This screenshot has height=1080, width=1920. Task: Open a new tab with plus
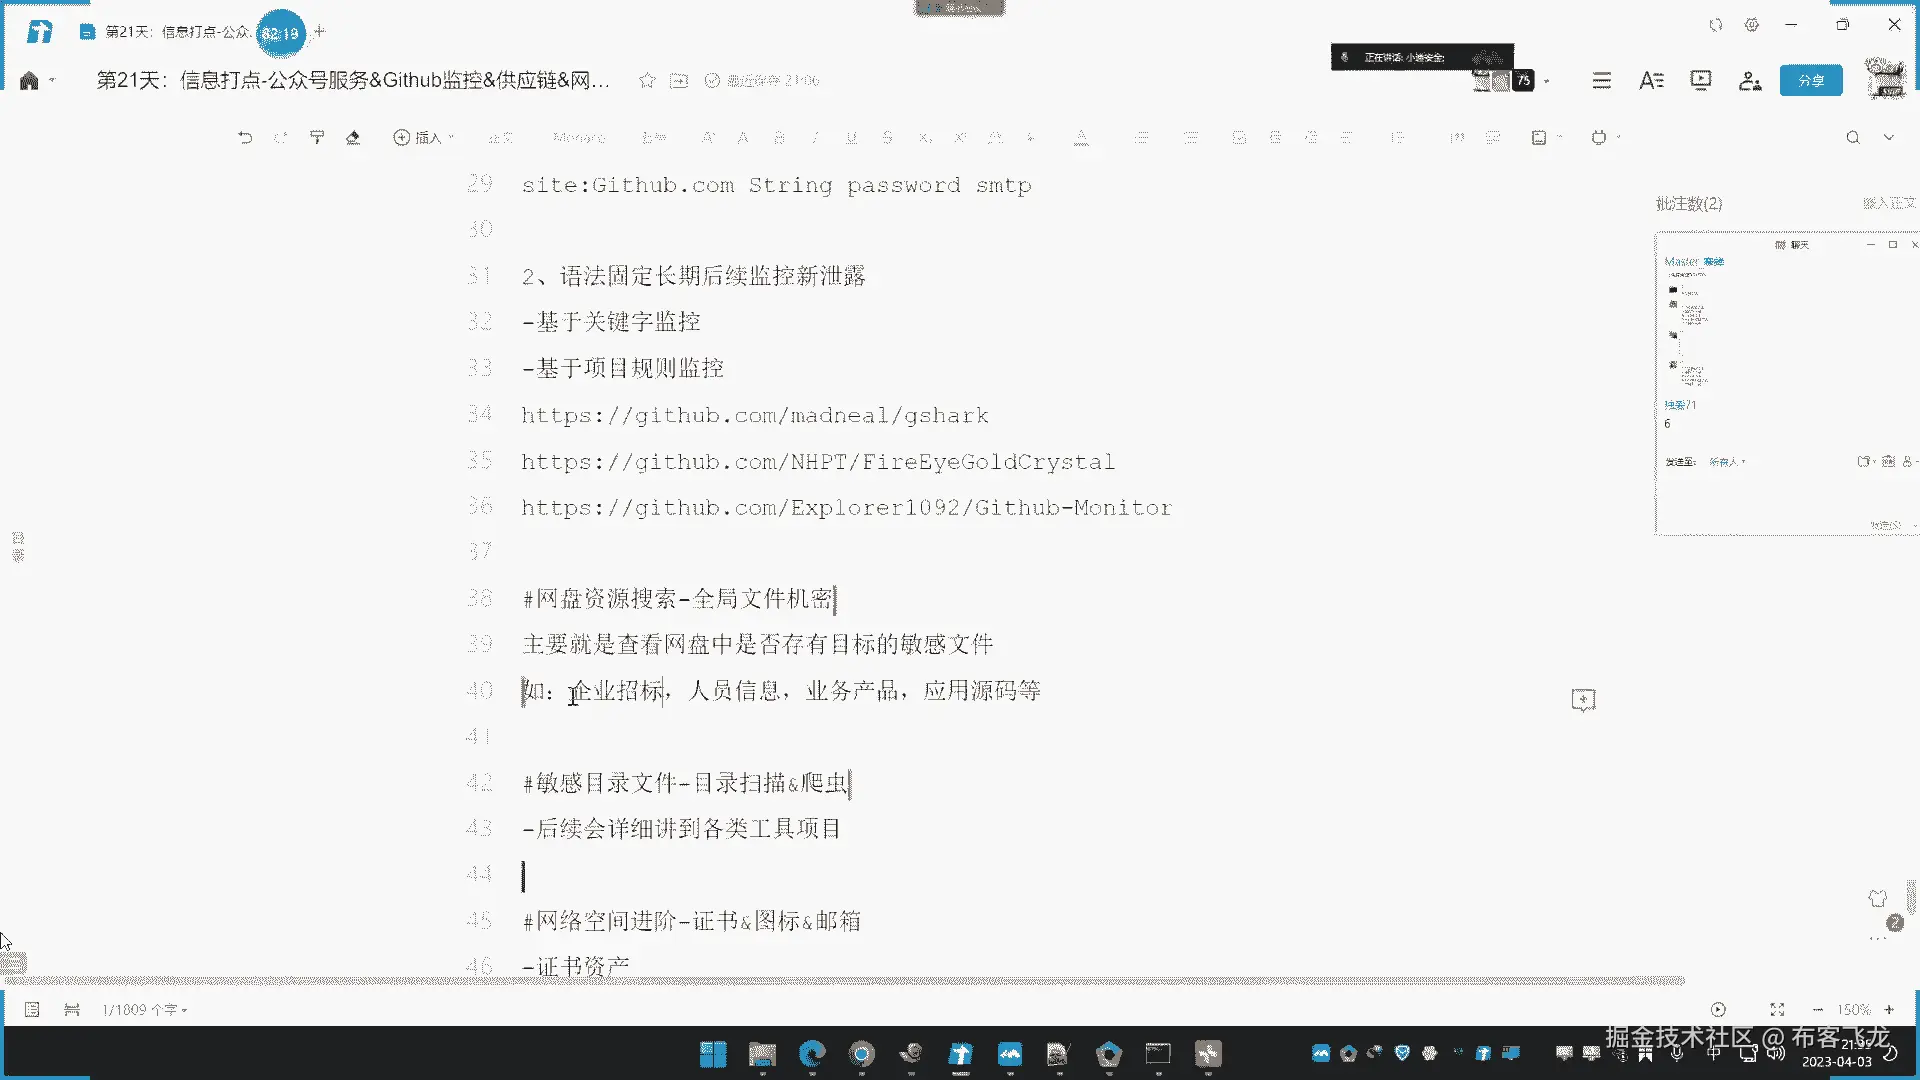319,32
